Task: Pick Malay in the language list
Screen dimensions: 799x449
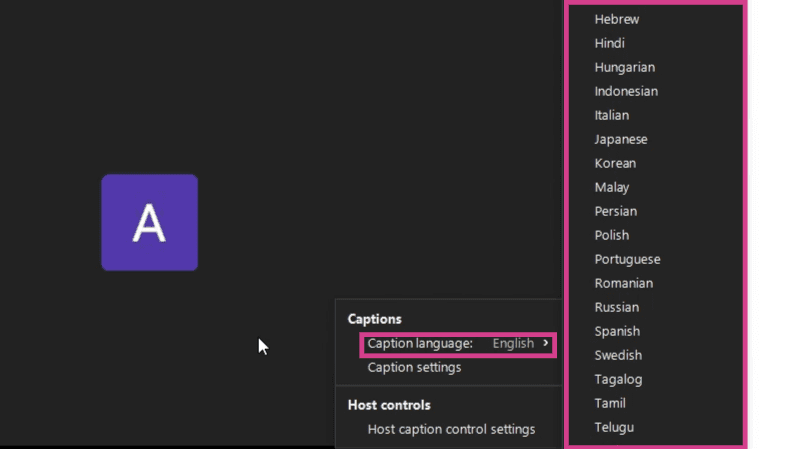Action: click(x=611, y=187)
